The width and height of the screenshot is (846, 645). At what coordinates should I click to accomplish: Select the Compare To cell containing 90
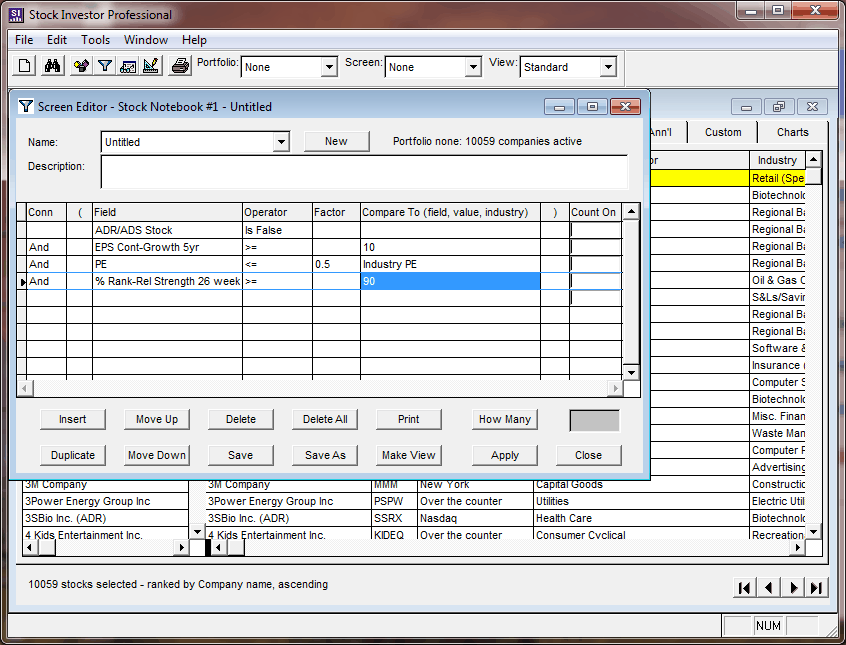click(450, 282)
